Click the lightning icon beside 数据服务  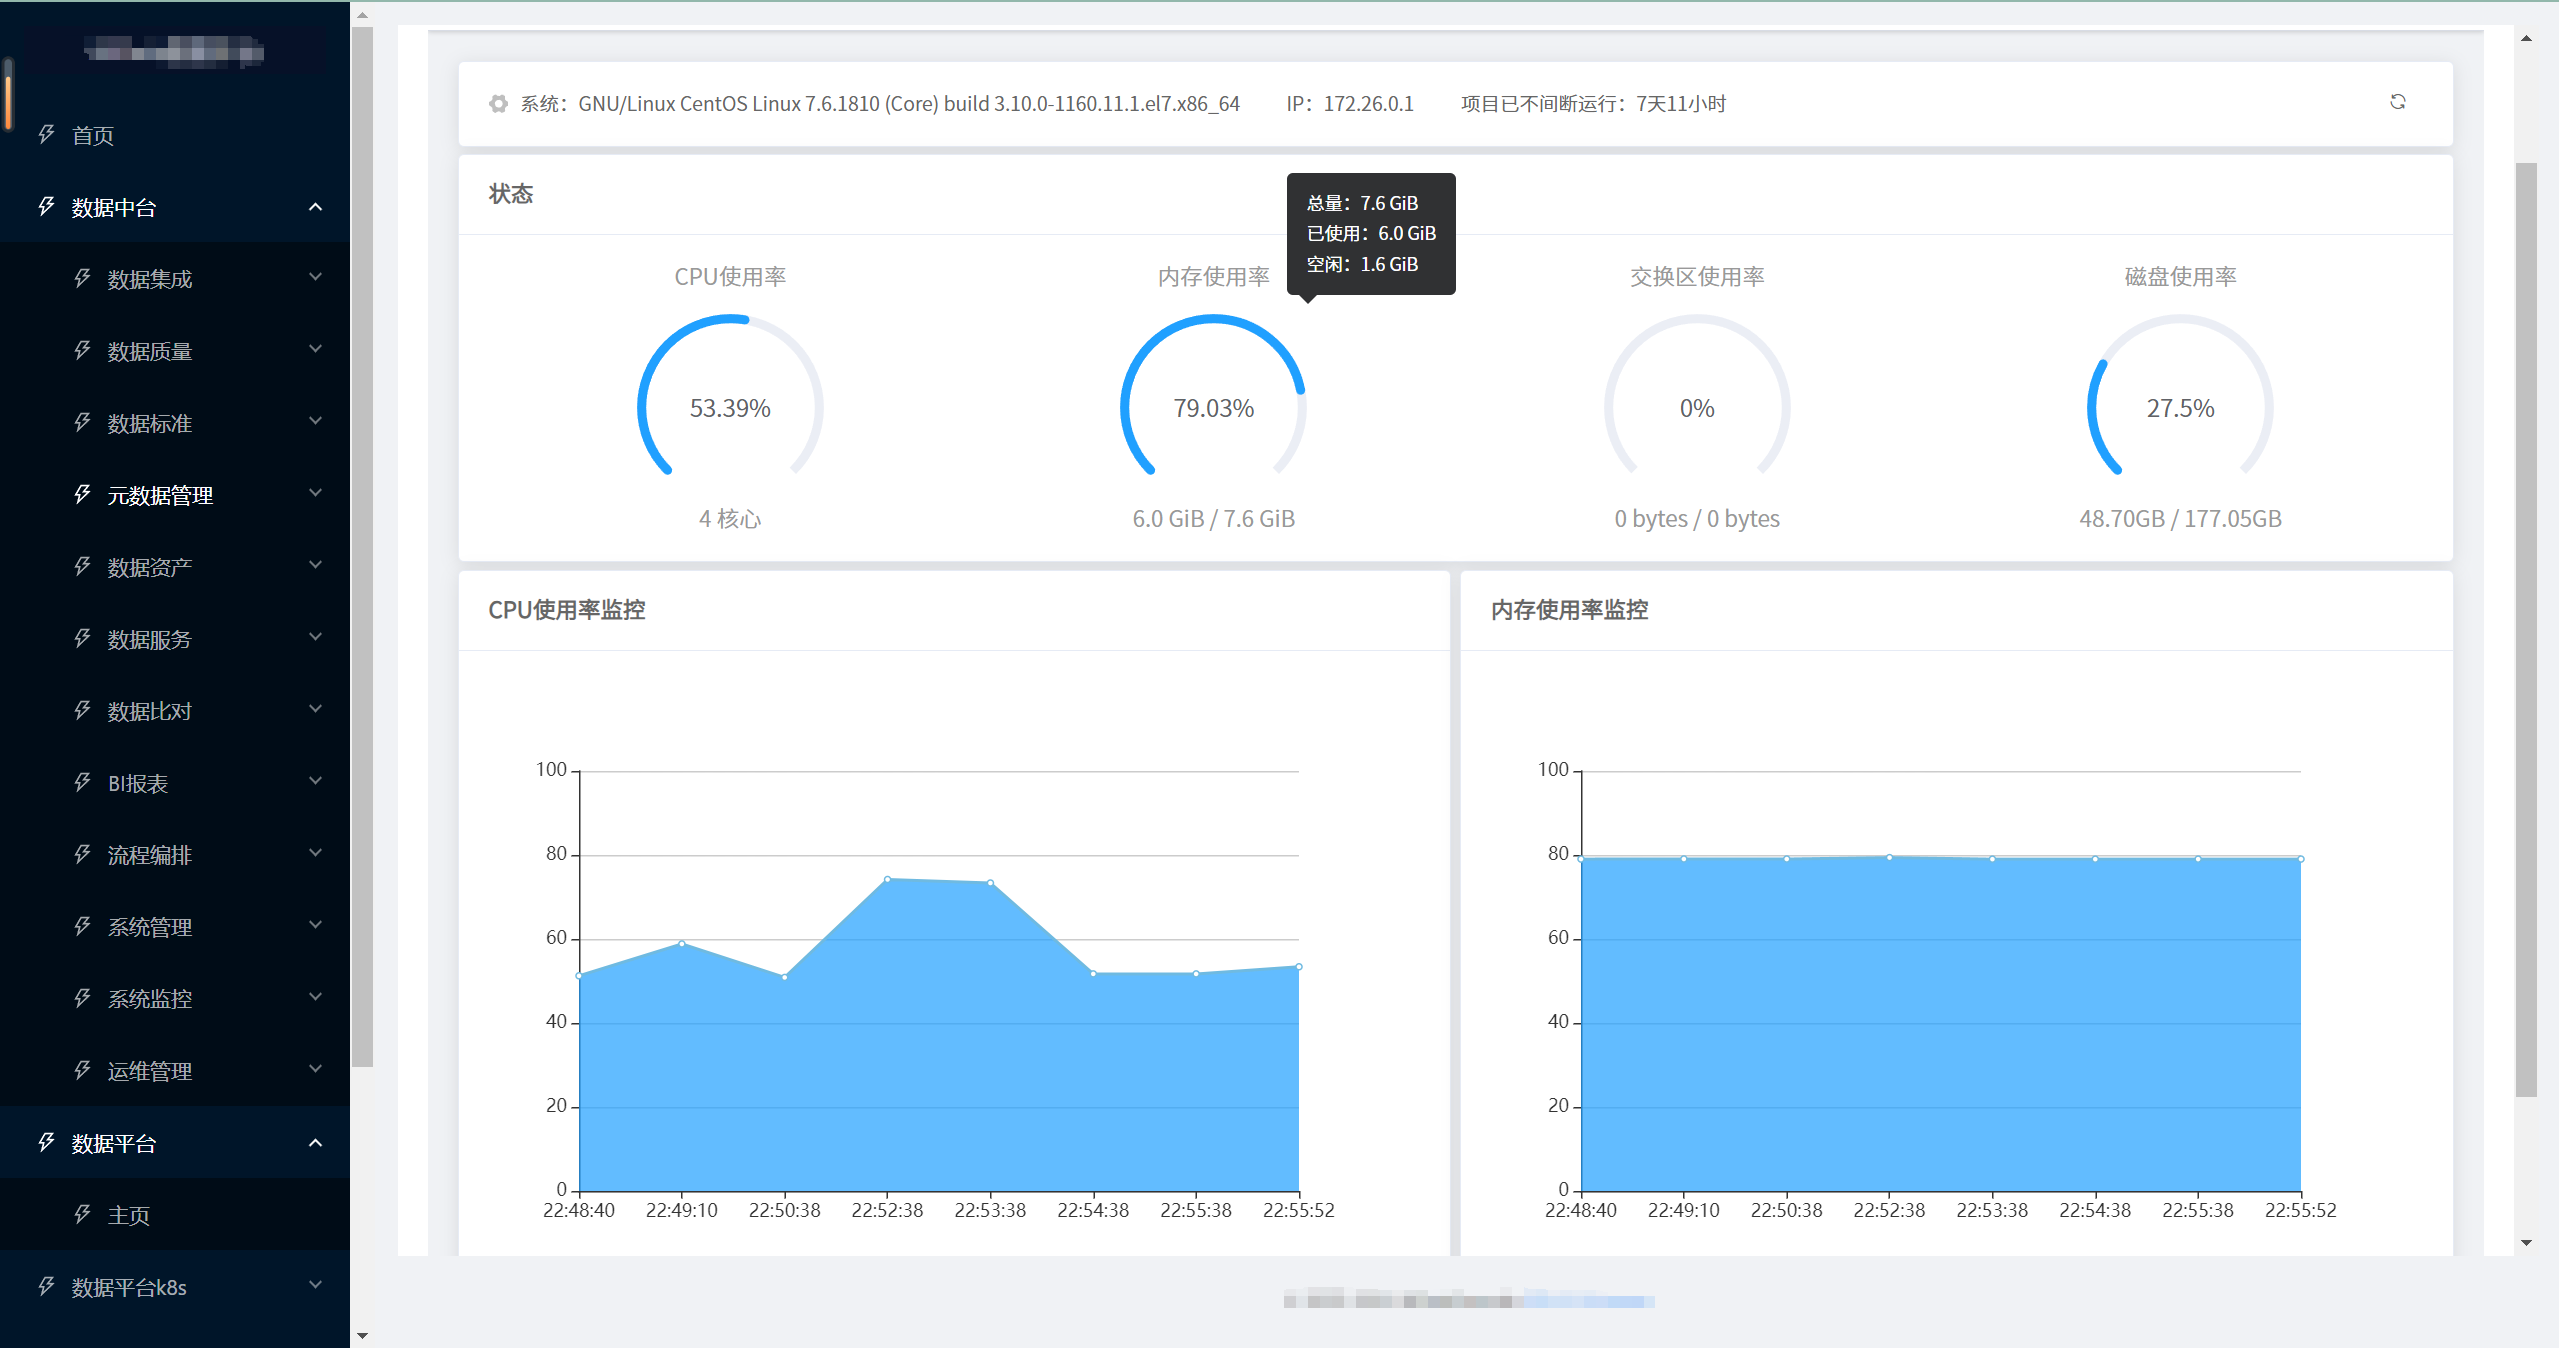tap(82, 638)
